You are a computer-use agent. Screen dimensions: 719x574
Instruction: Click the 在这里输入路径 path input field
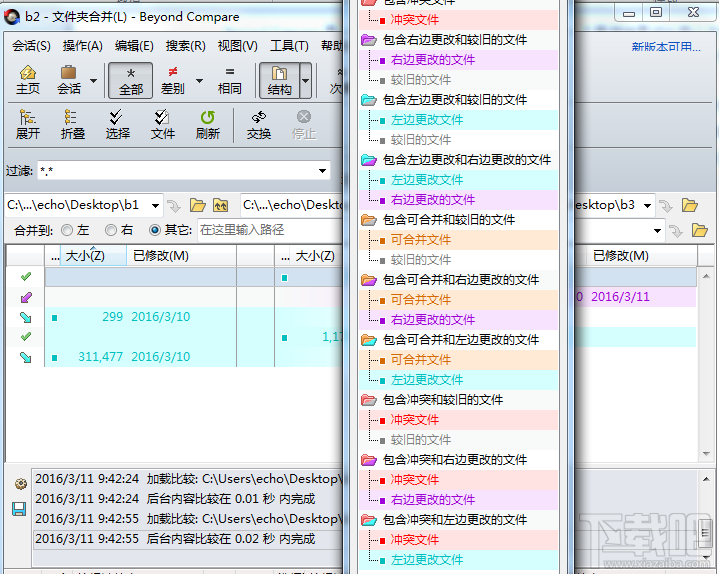click(x=271, y=230)
